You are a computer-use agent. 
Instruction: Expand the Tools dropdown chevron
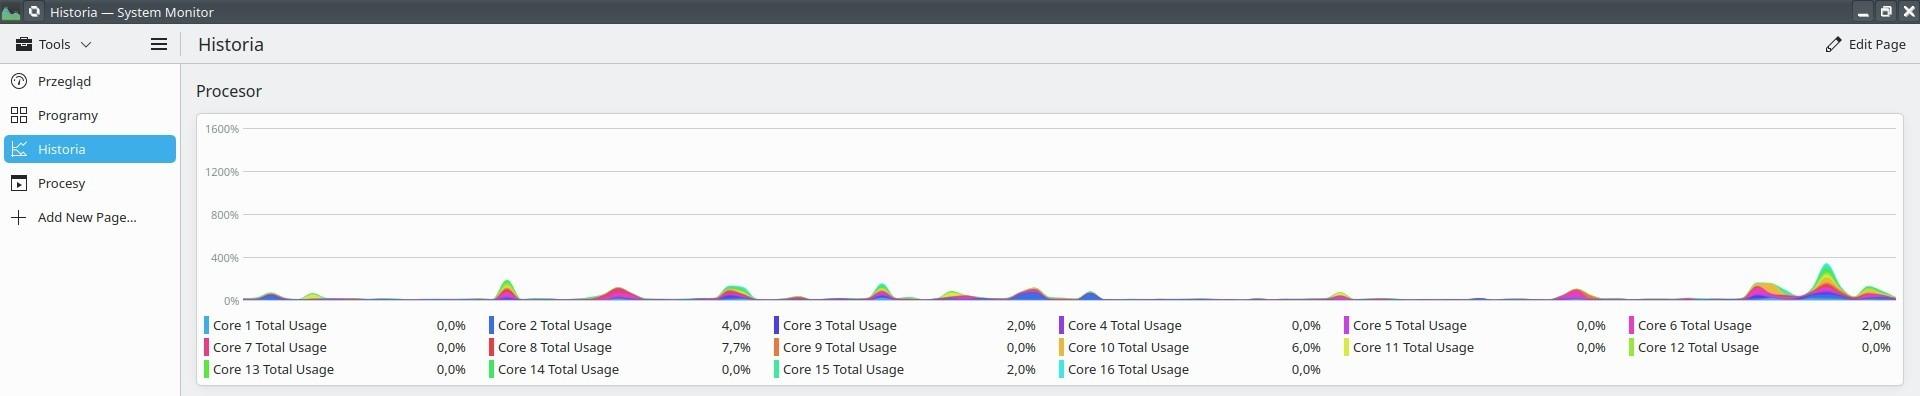(x=86, y=44)
